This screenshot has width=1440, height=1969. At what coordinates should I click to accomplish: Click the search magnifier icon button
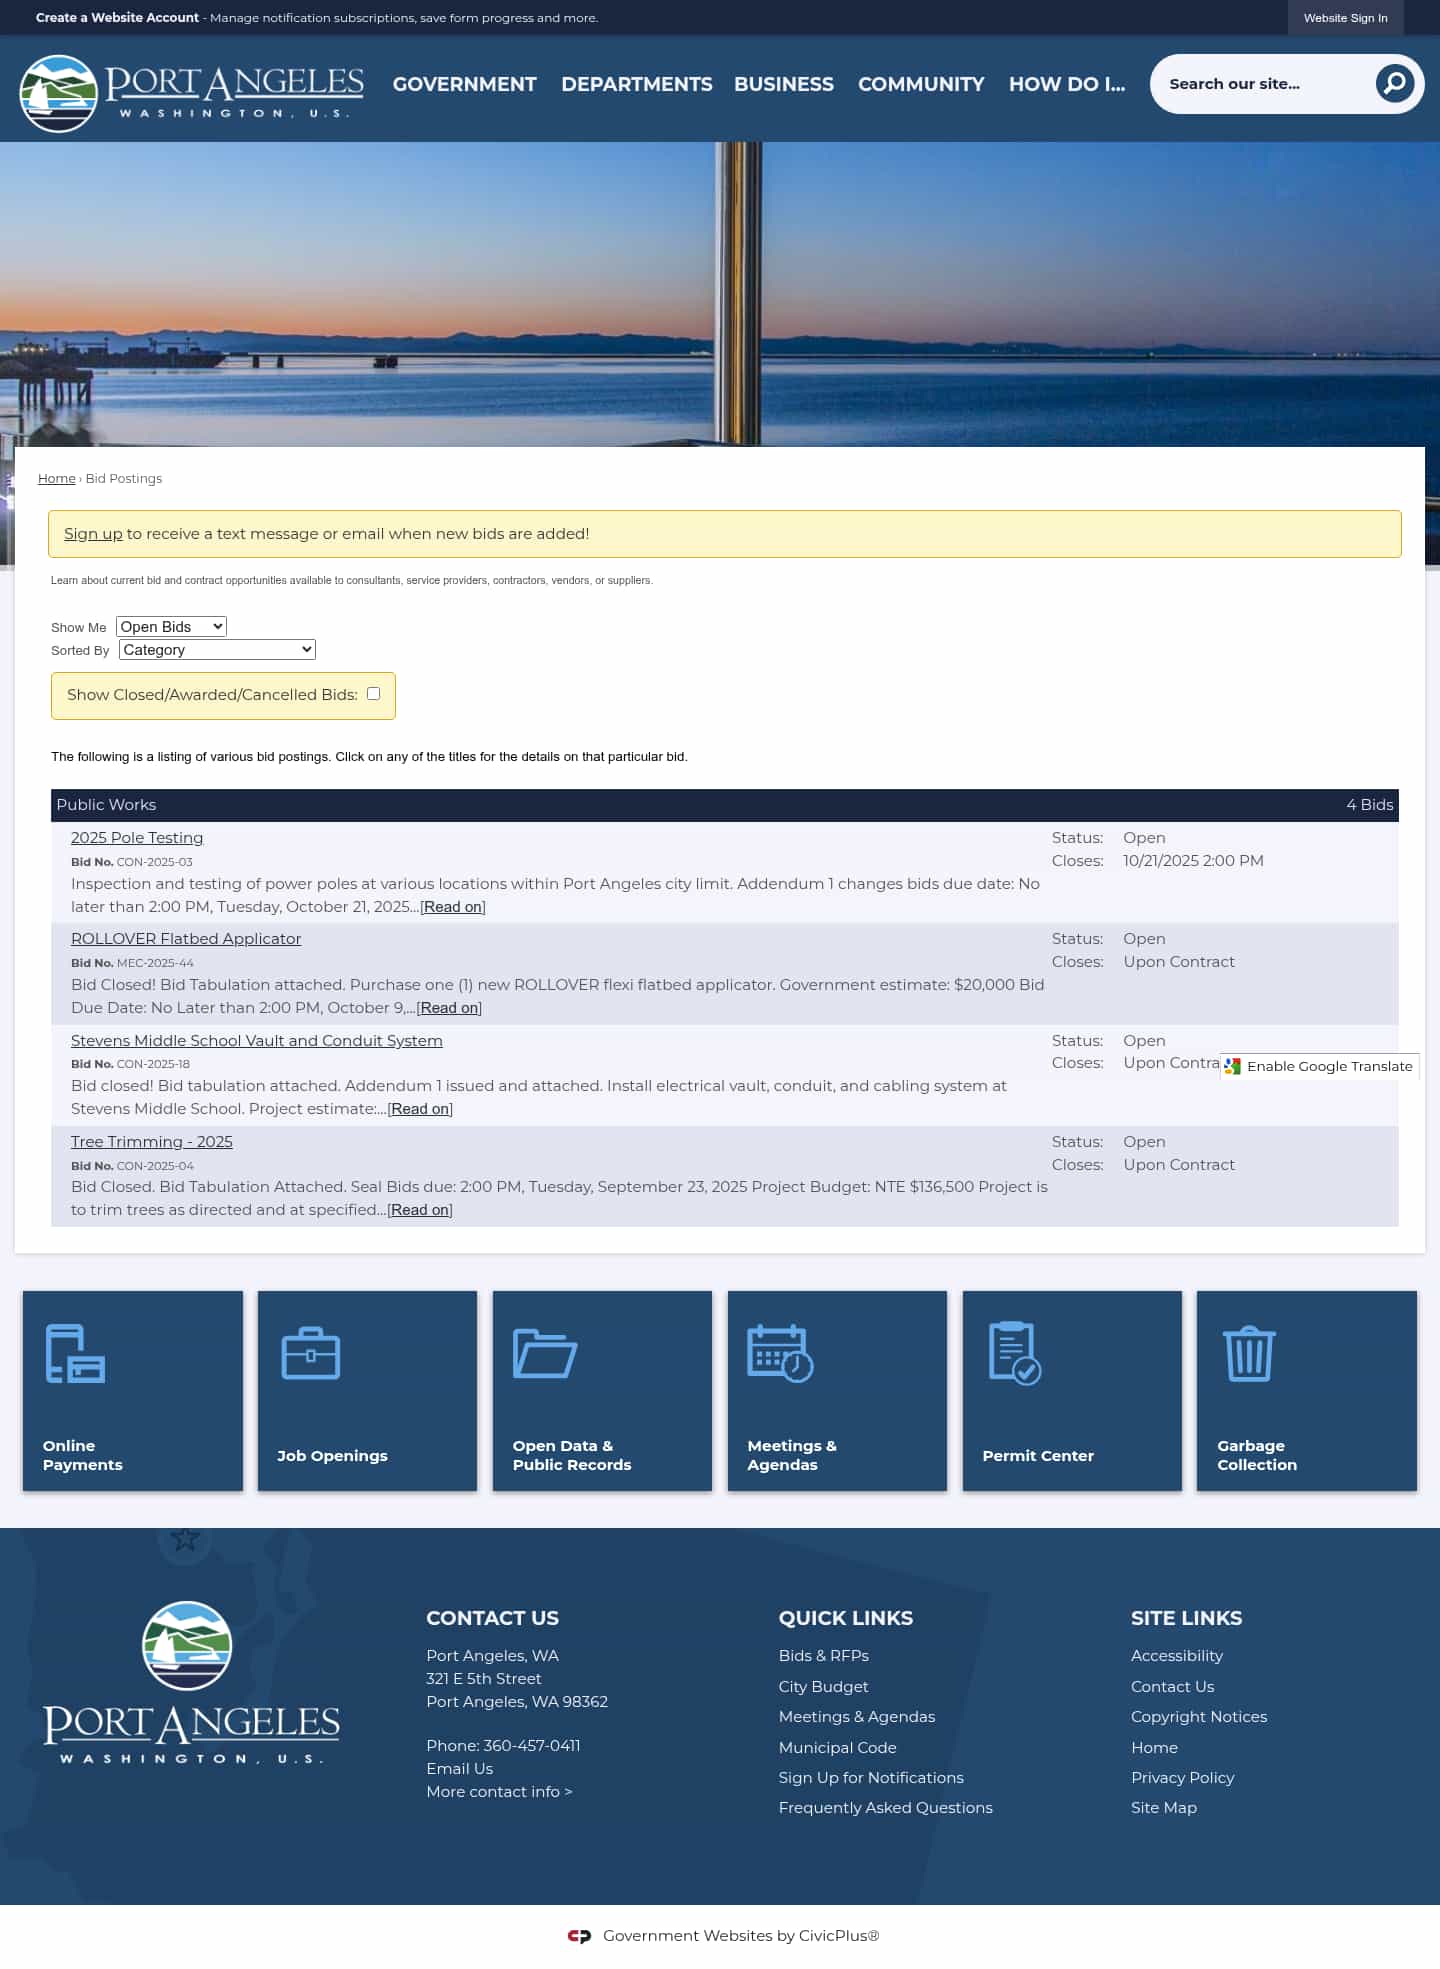point(1394,84)
